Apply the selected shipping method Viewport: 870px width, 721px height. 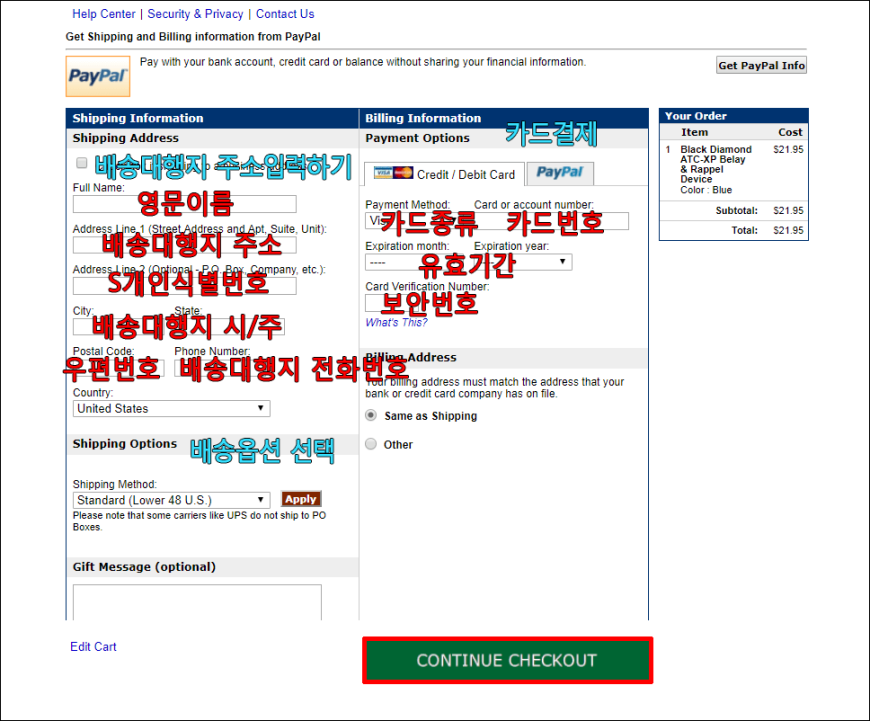pyautogui.click(x=301, y=499)
